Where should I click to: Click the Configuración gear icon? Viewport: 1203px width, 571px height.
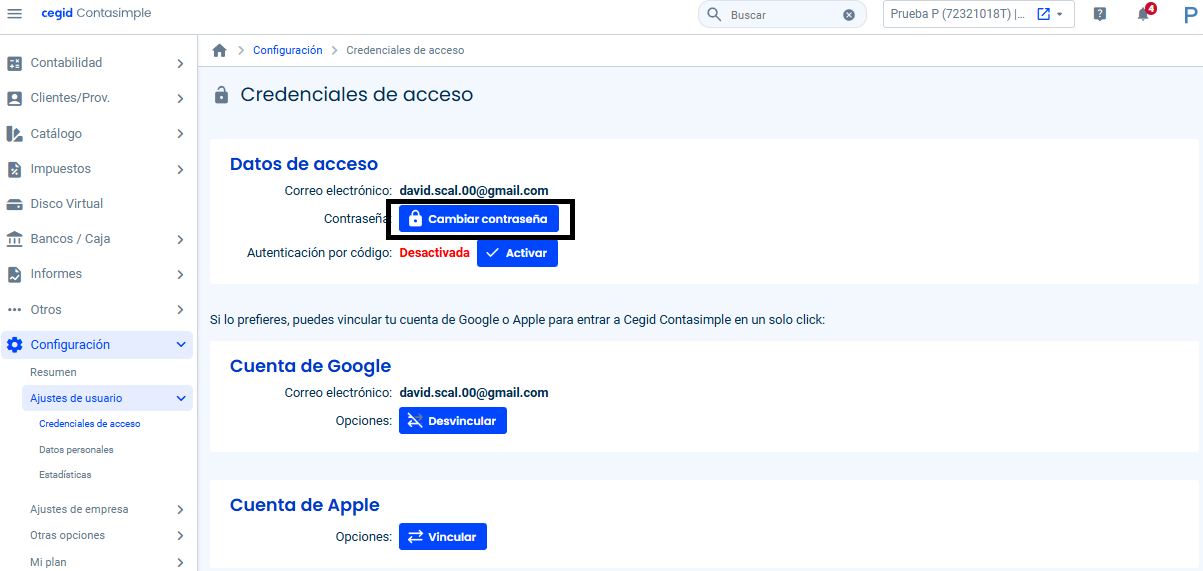[14, 345]
